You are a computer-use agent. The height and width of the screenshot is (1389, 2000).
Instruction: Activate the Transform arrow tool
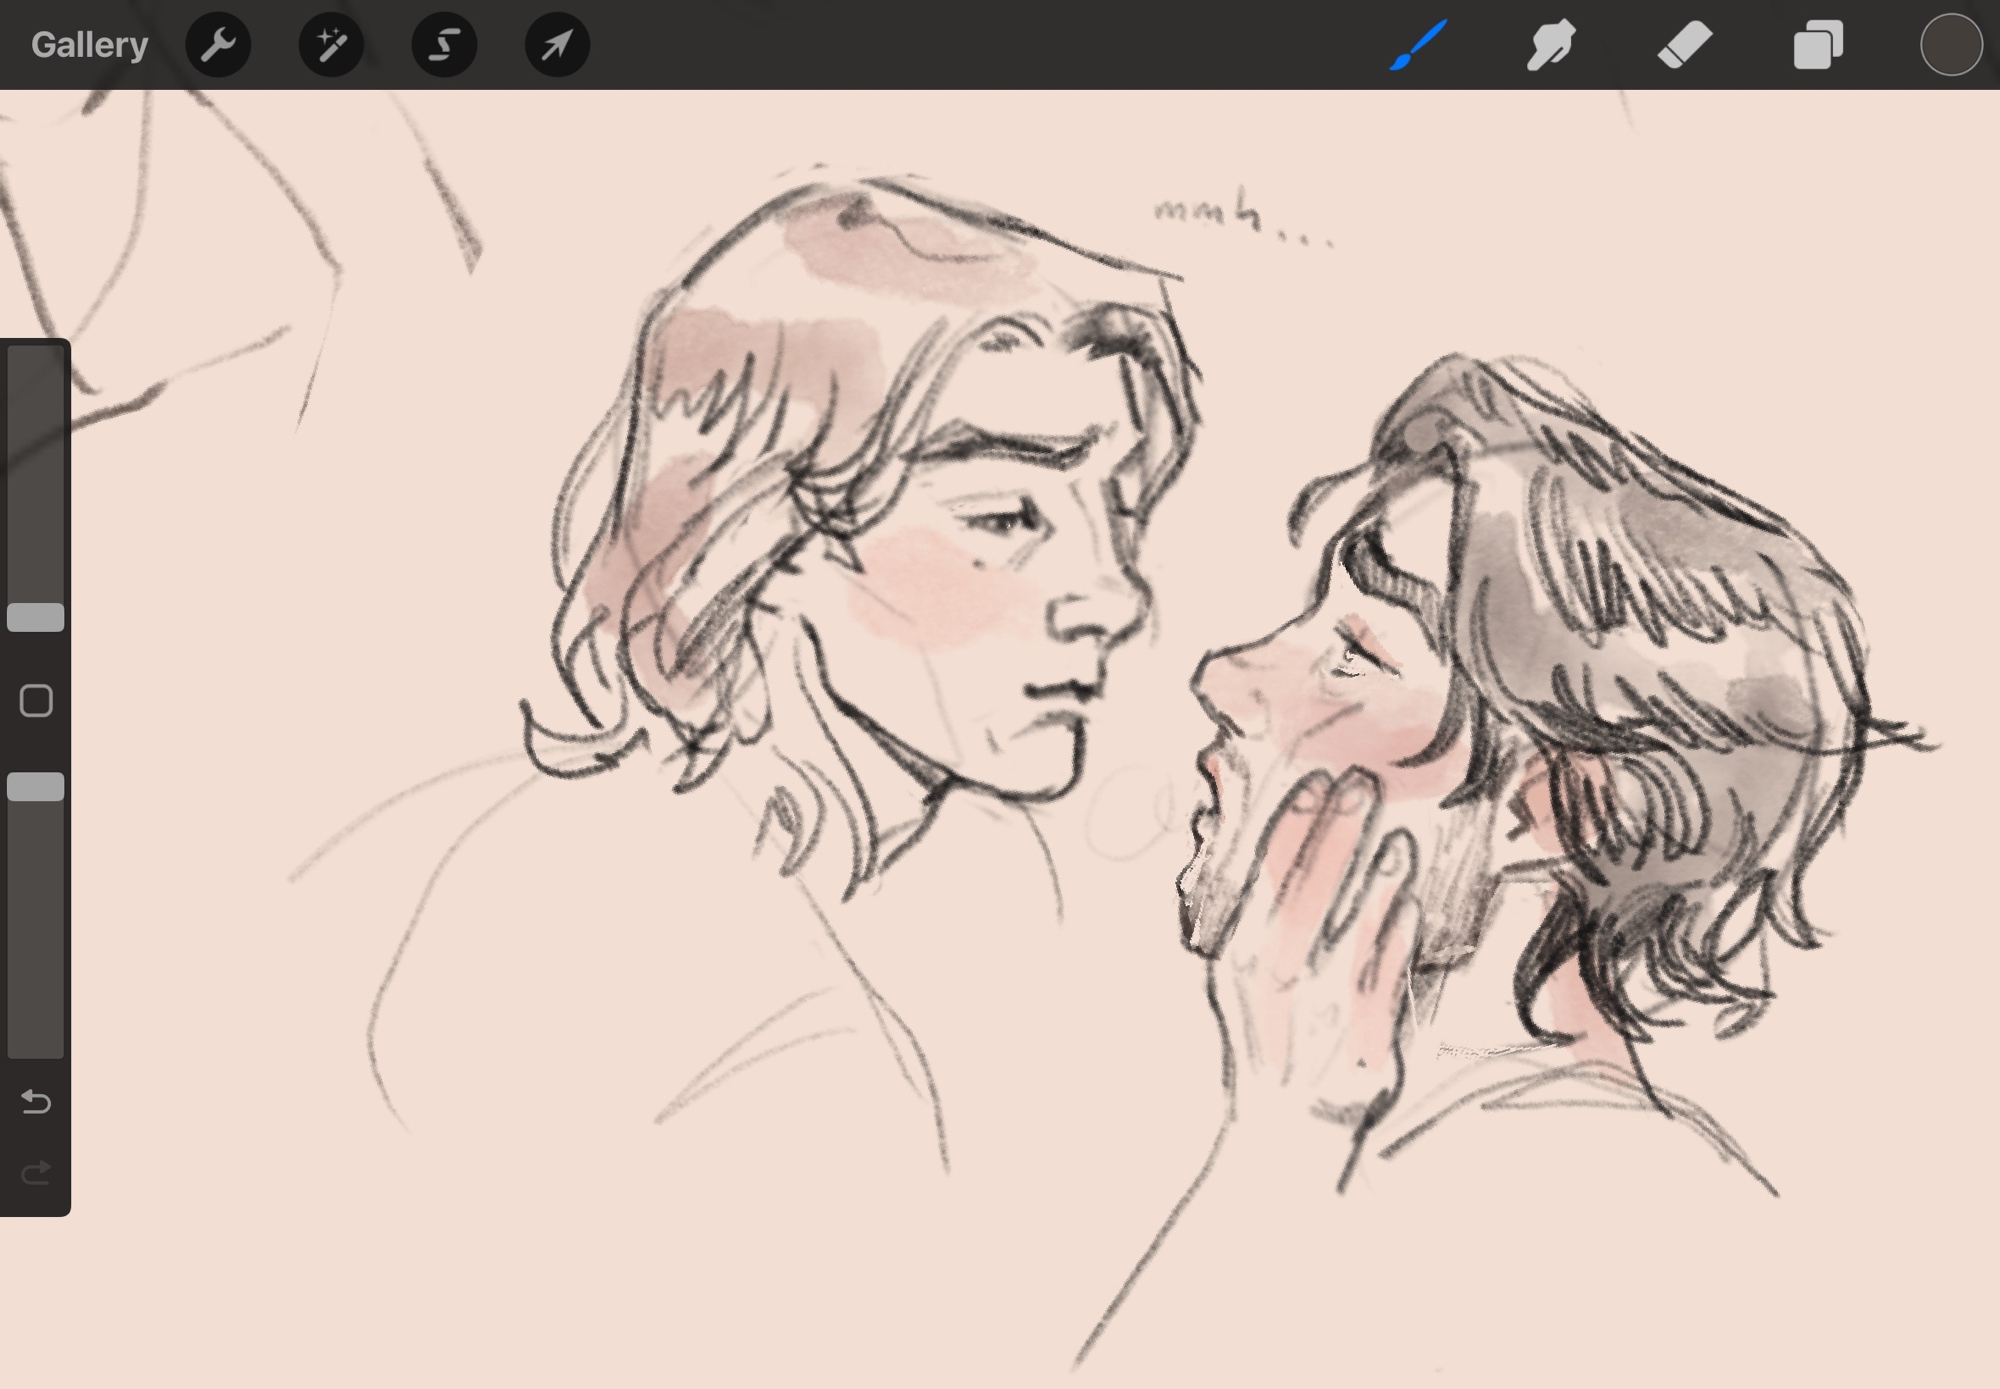pyautogui.click(x=557, y=45)
